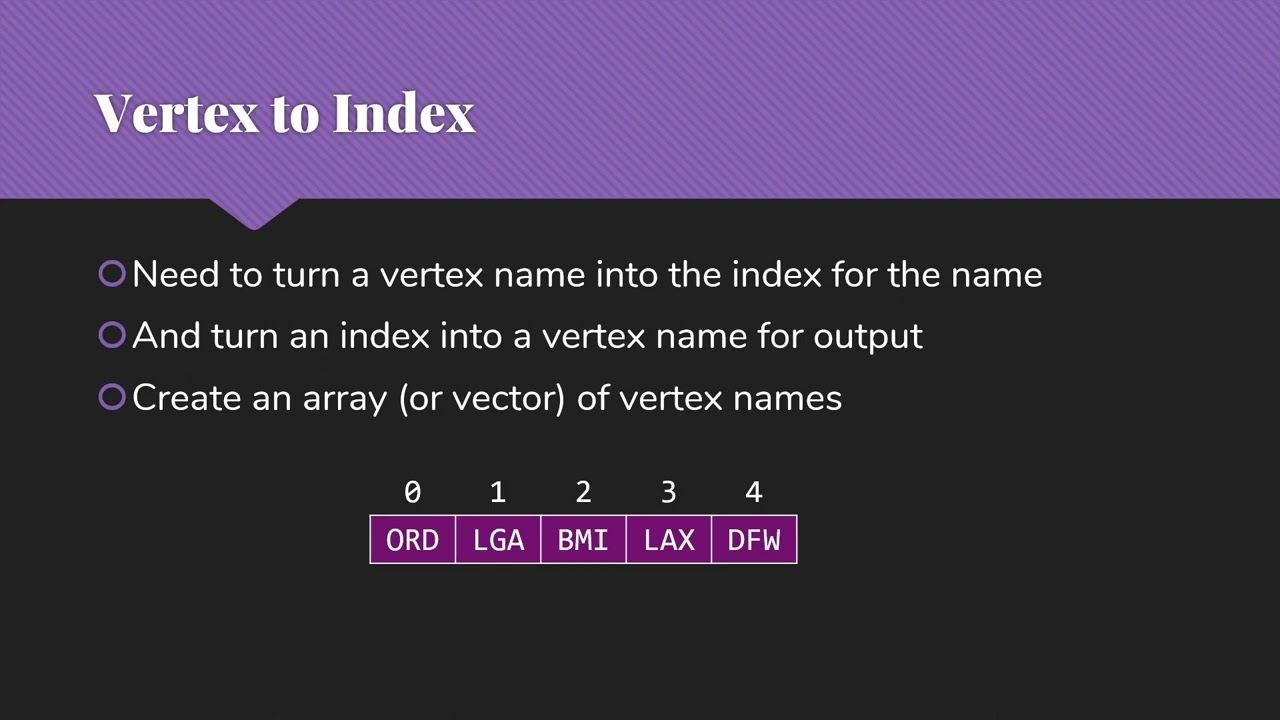Viewport: 1280px width, 720px height.
Task: Click the bullet circle before "Need to turn"
Action: pos(112,274)
